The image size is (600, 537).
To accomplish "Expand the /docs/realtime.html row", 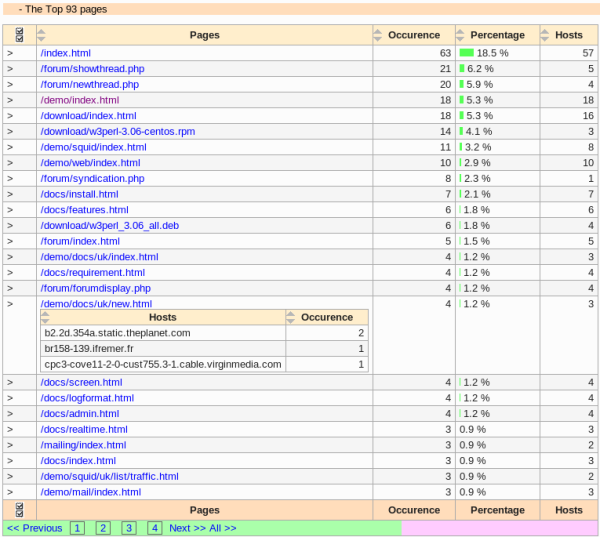I will (x=10, y=429).
